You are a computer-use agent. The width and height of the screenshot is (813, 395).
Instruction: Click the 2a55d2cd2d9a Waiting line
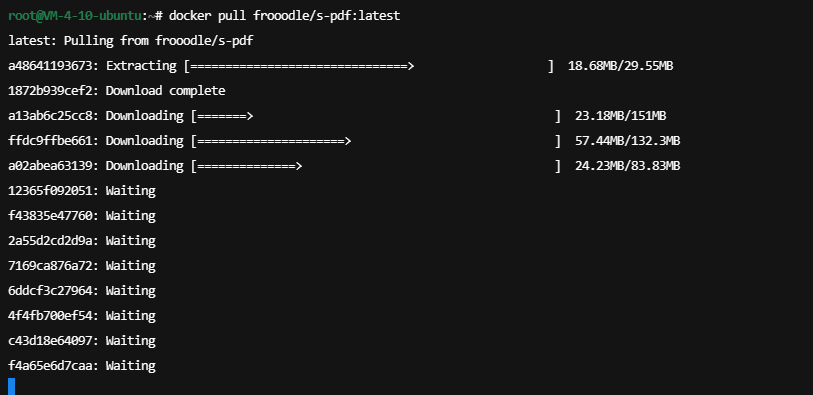tap(82, 241)
